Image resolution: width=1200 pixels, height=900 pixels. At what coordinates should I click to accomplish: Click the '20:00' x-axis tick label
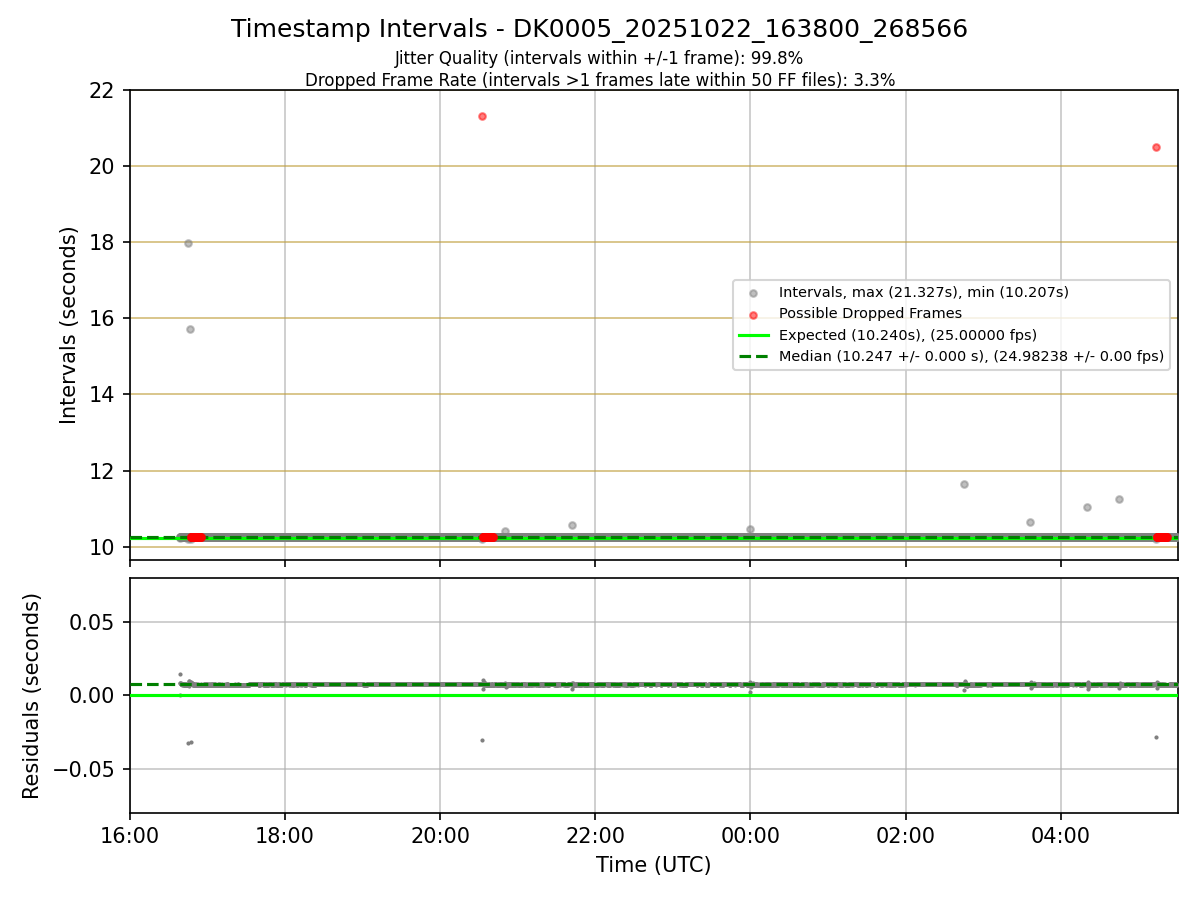[440, 834]
